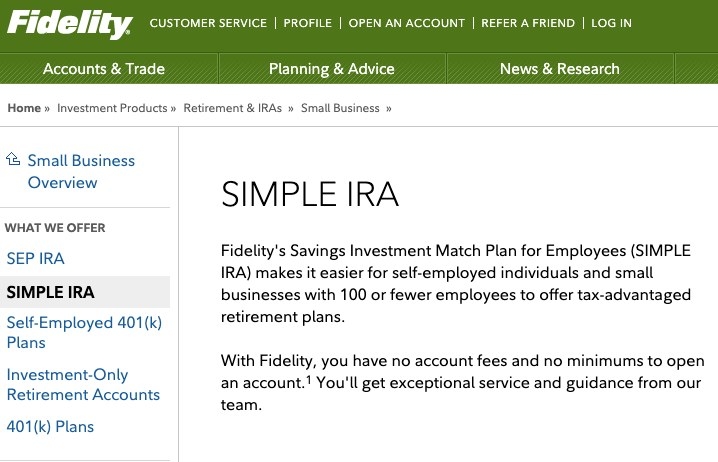Select SEP IRA in the sidebar

point(35,258)
